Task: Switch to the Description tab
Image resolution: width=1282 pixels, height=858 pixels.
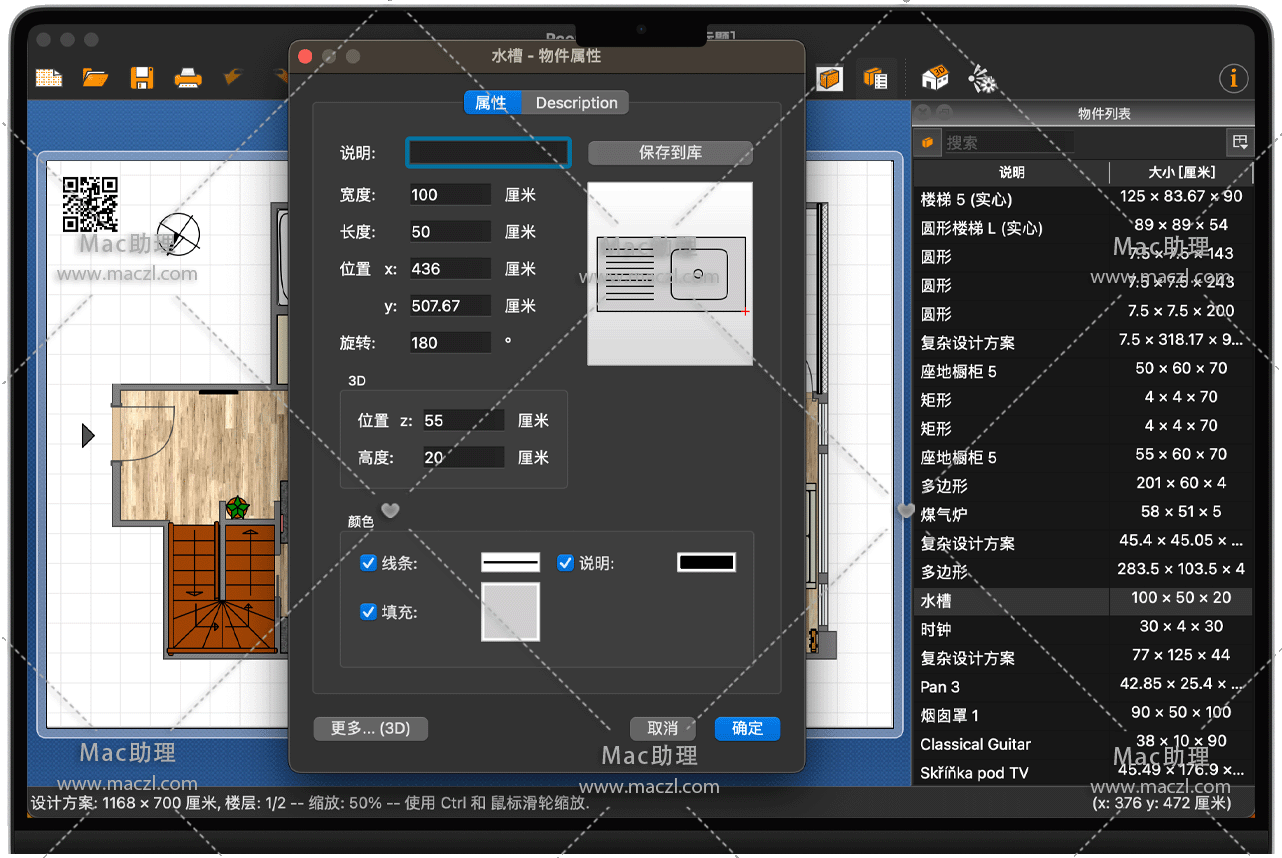Action: pyautogui.click(x=576, y=102)
